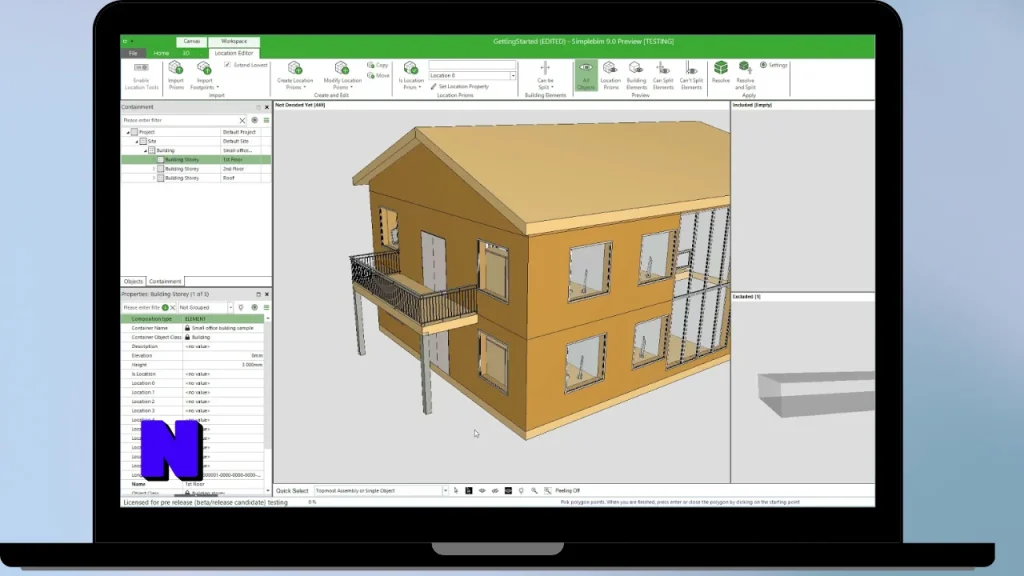
Task: Click the black screen icon in bottom toolbar
Action: coord(508,490)
